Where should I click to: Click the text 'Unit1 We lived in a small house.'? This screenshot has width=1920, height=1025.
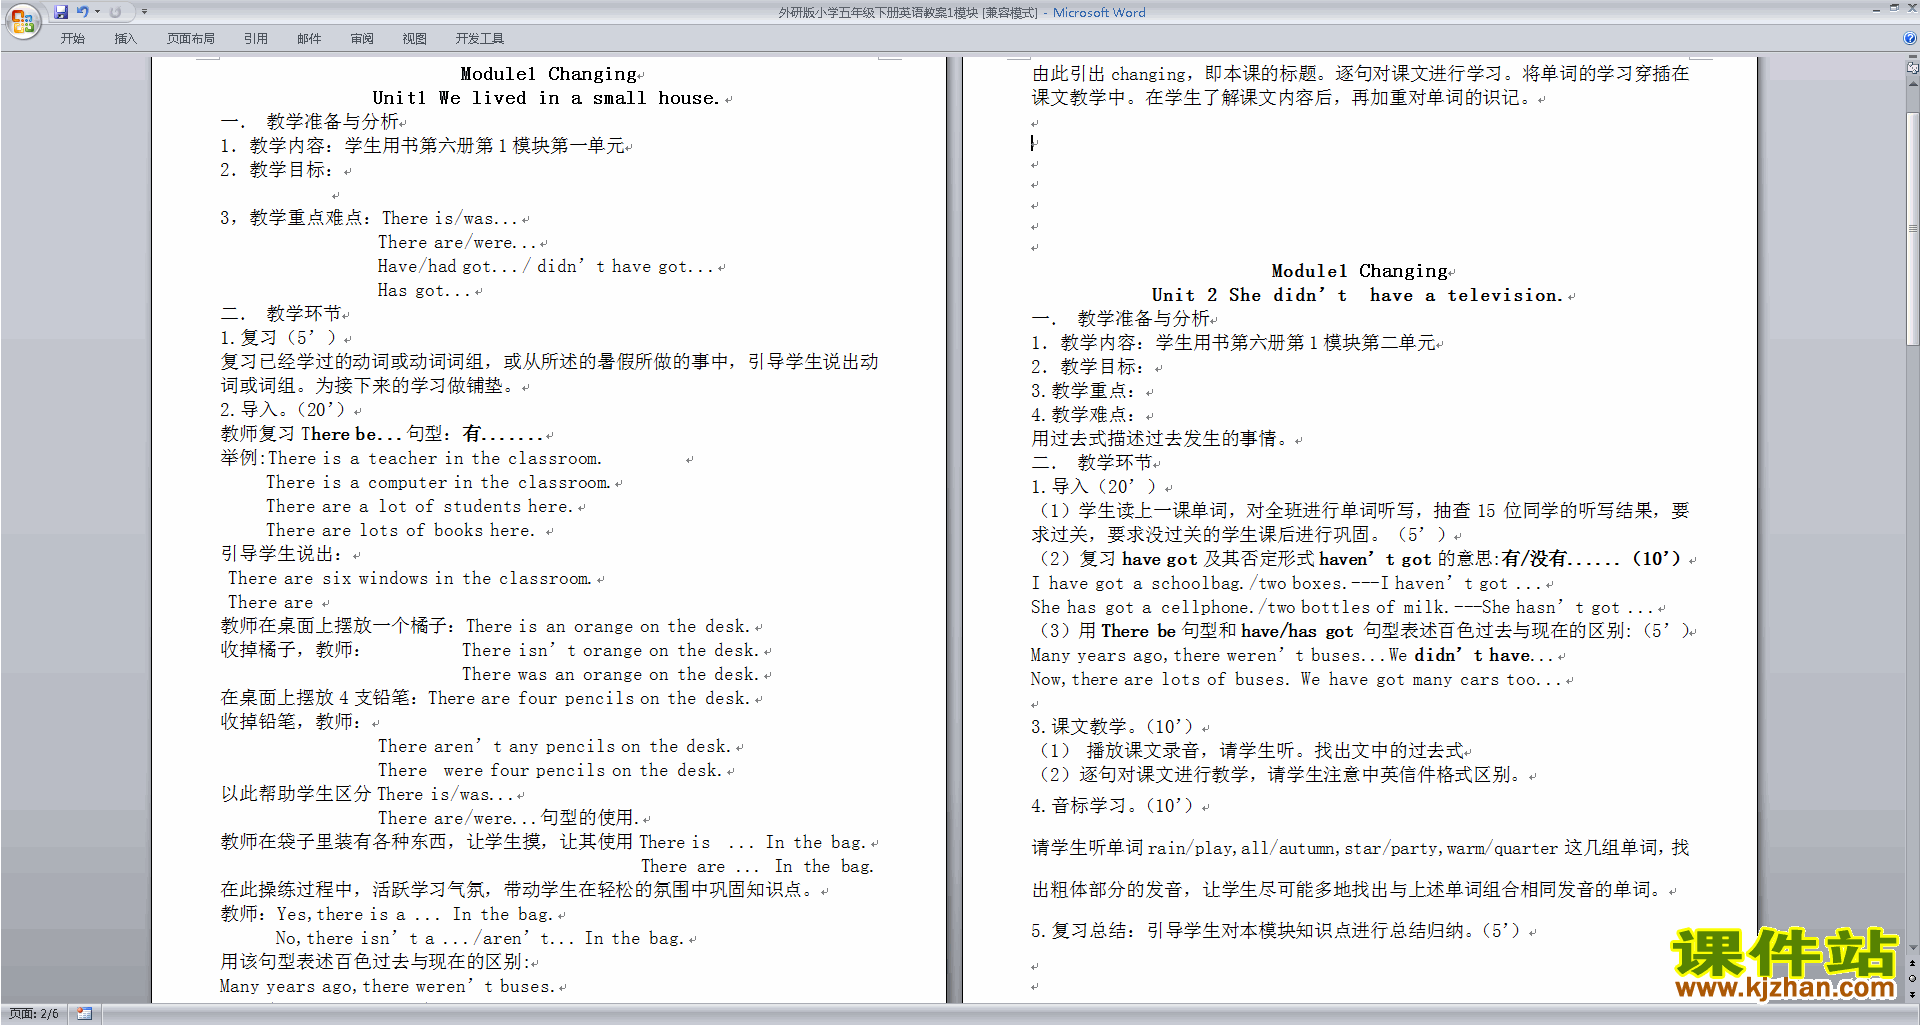point(546,98)
